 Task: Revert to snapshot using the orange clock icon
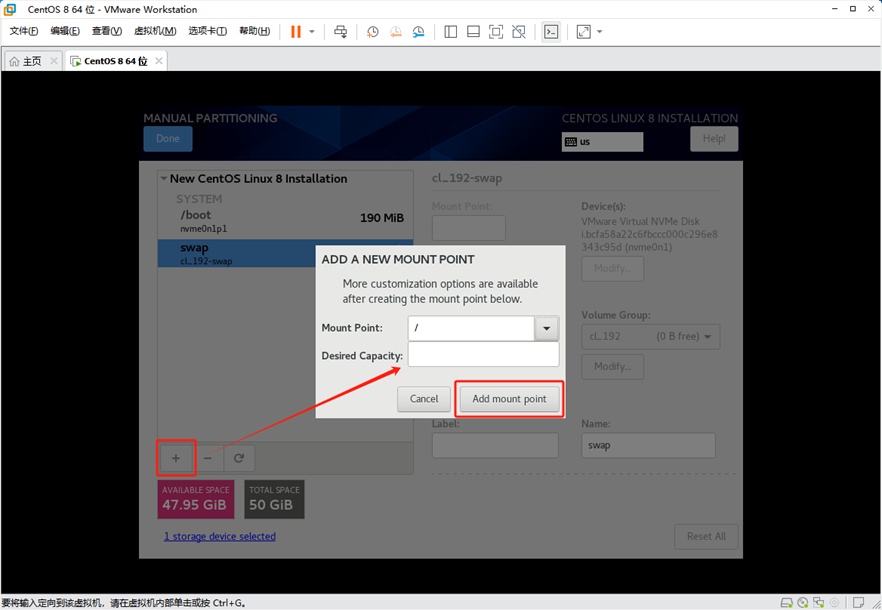[395, 32]
